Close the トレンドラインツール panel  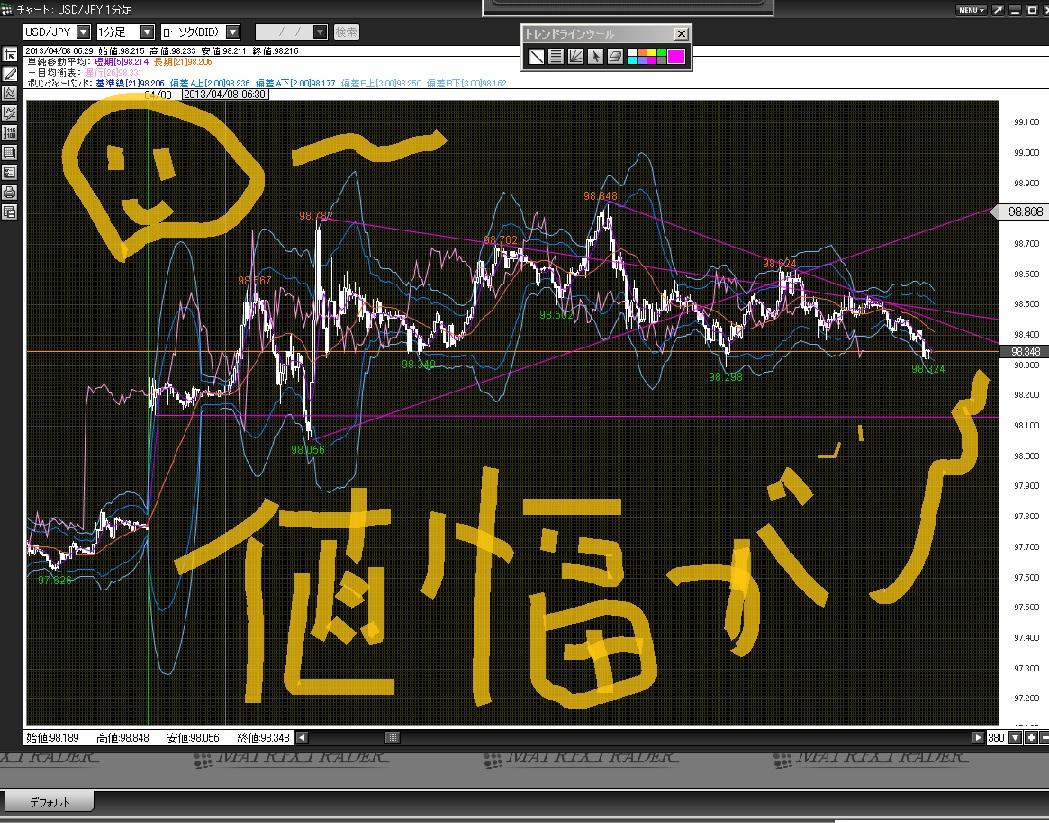(681, 33)
